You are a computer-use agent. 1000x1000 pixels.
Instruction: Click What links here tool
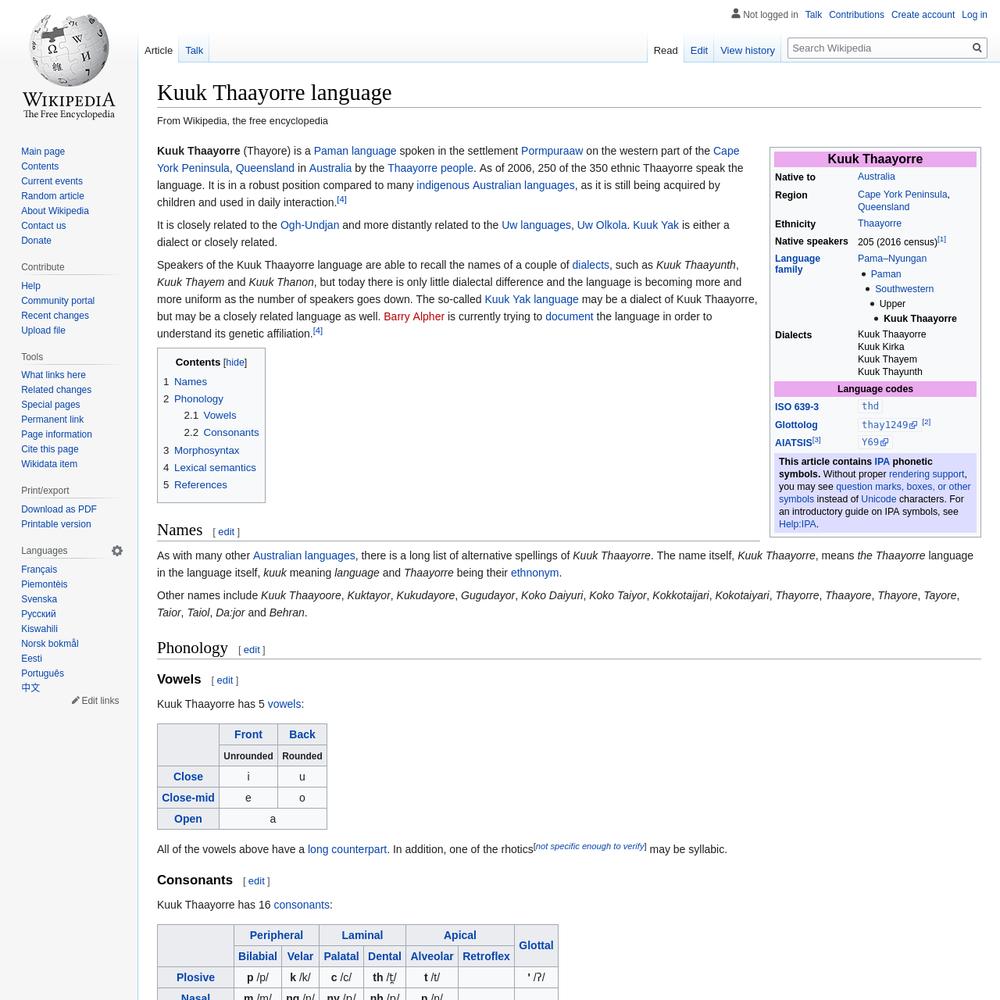[x=53, y=375]
